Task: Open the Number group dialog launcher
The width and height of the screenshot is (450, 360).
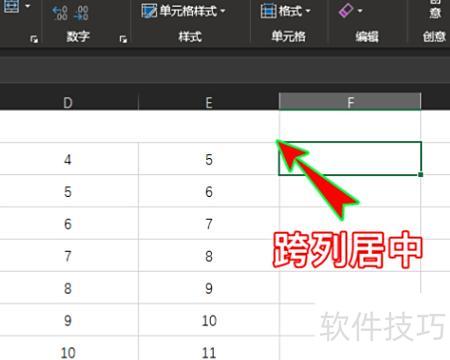Action: coord(123,39)
